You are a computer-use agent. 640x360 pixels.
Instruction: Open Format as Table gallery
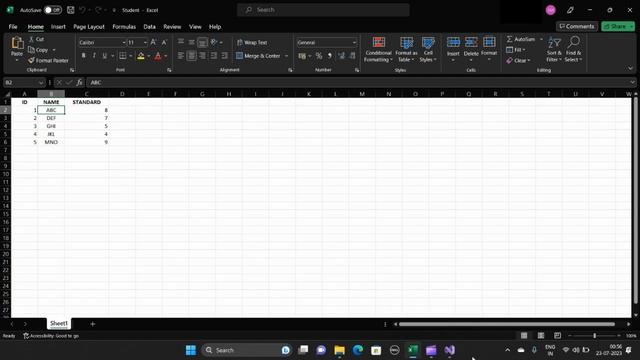coord(406,49)
